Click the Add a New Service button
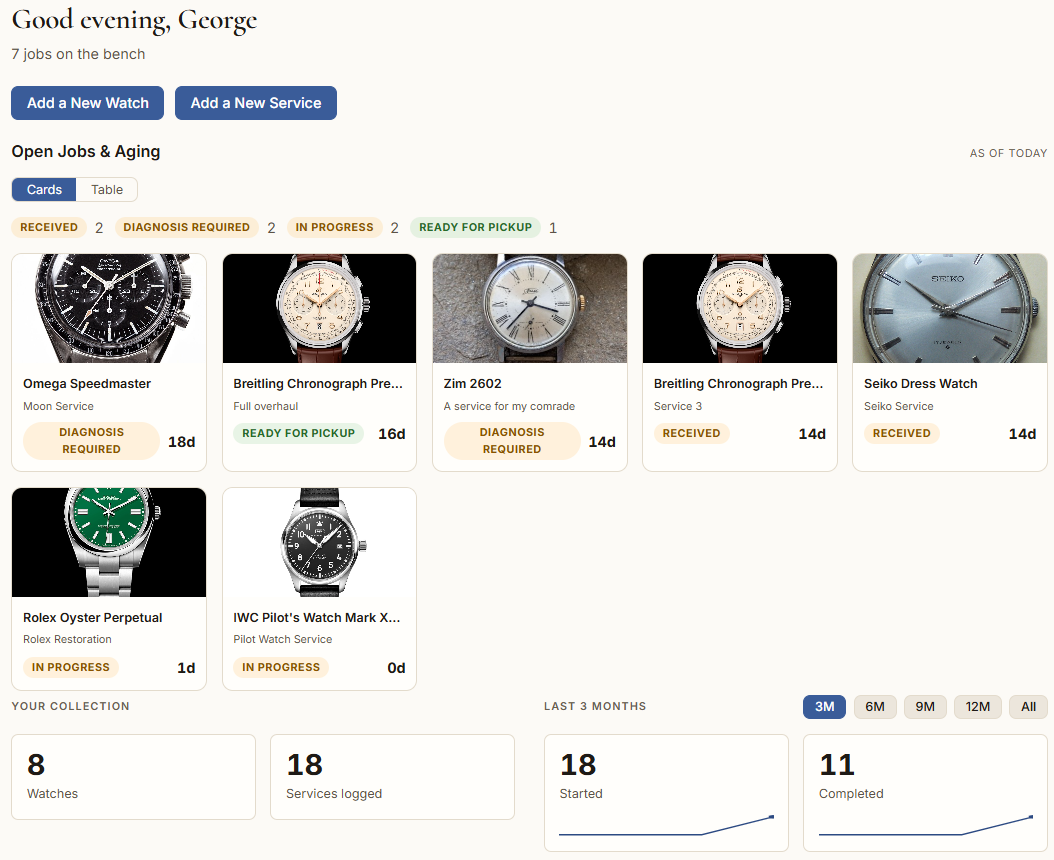The image size is (1054, 860). pos(255,103)
